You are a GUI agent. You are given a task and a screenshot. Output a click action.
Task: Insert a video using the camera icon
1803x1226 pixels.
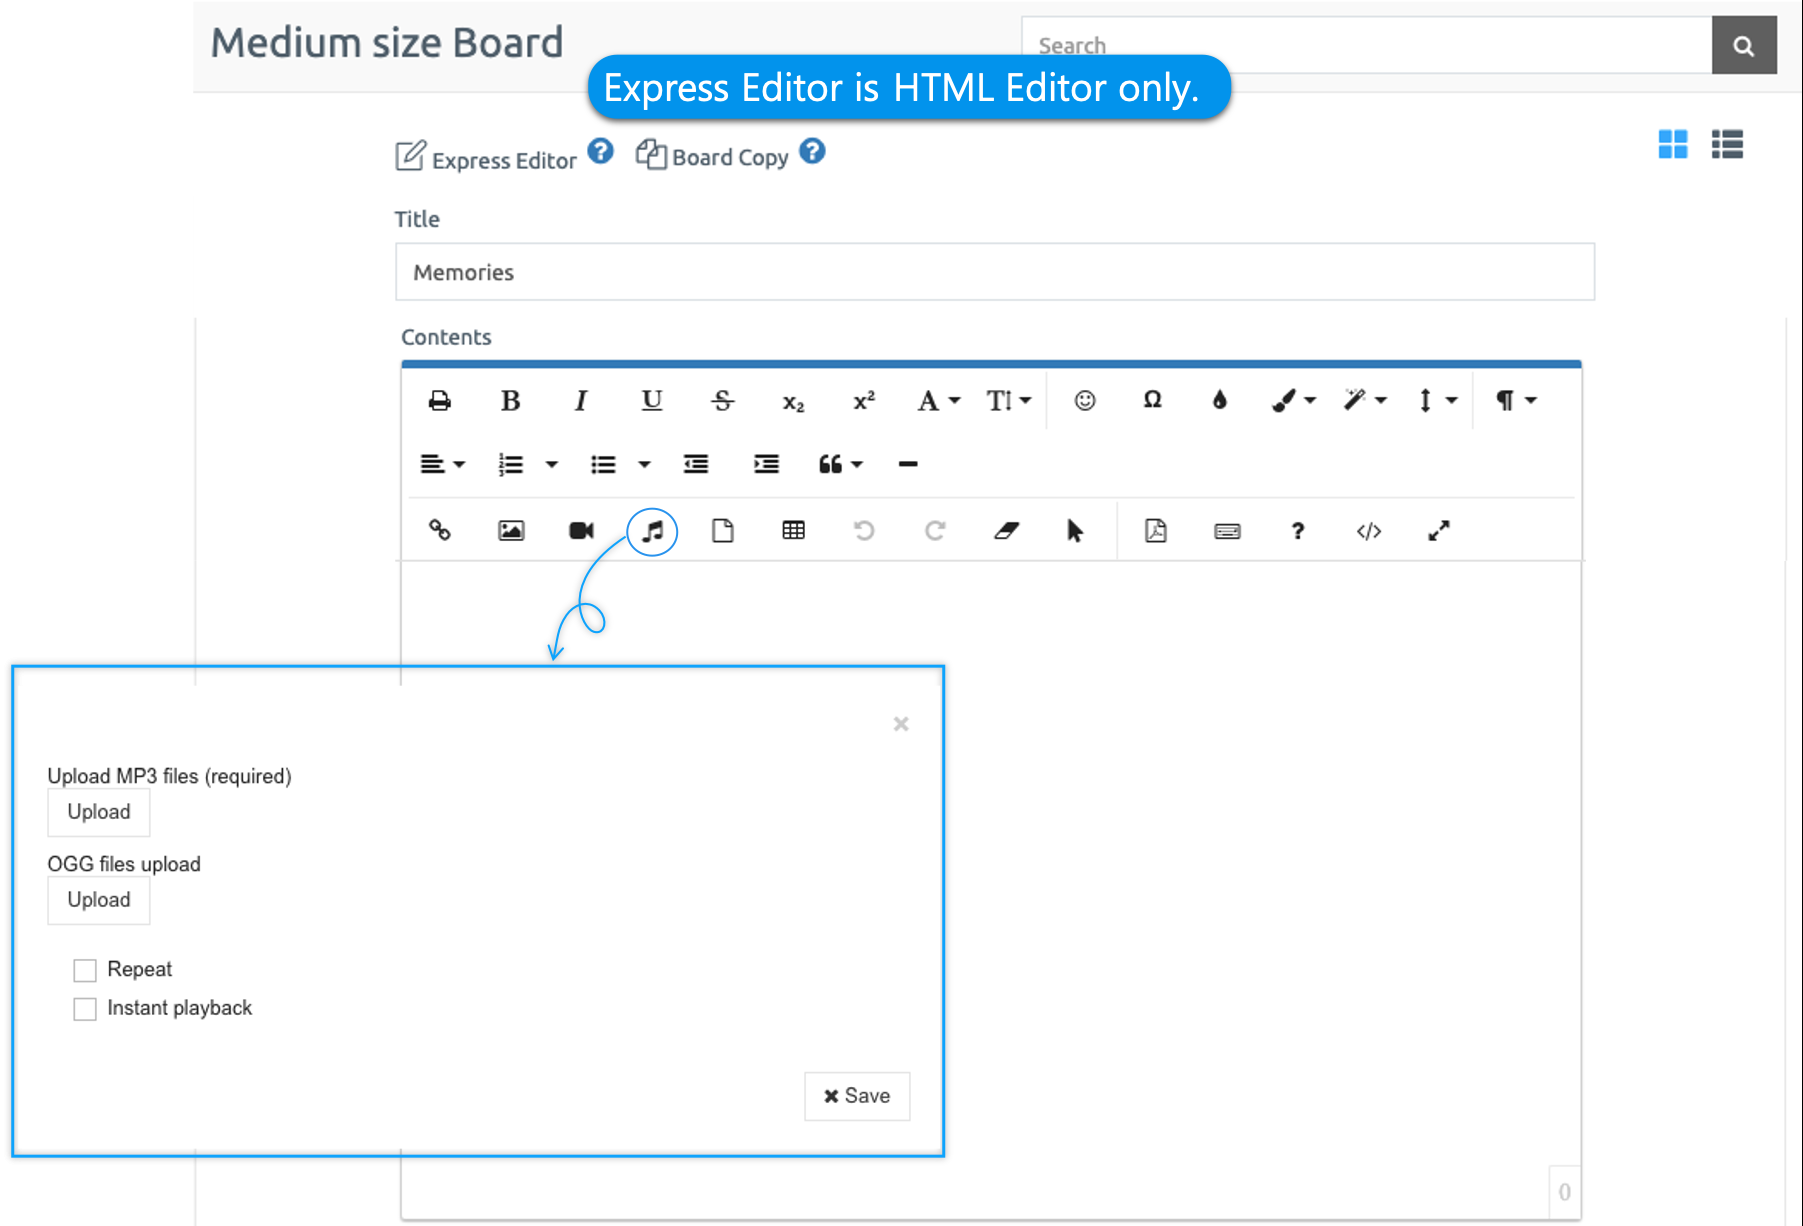581,531
